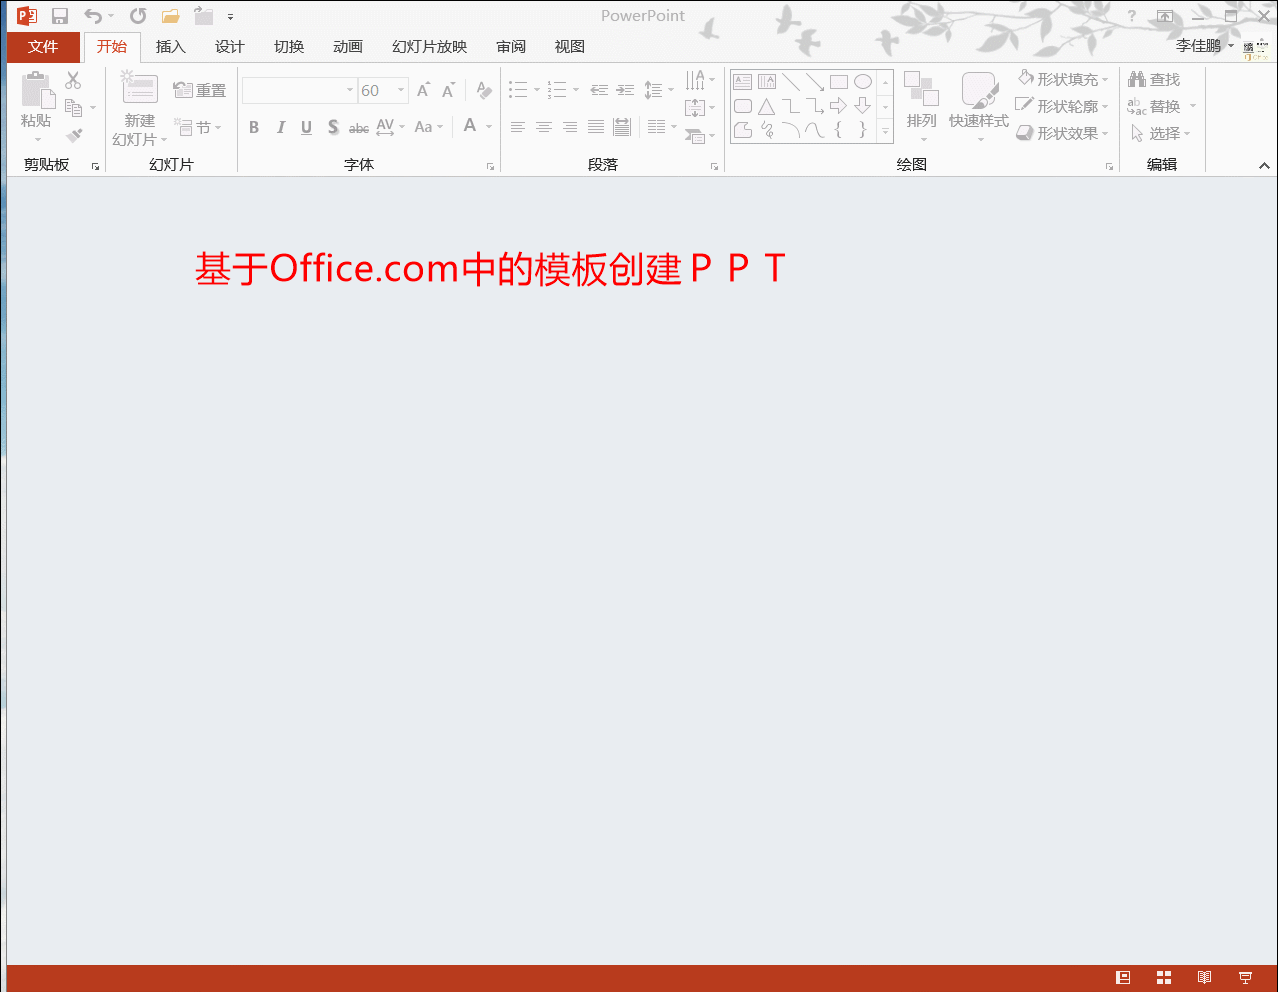Select the Isosceles Triangle shape

766,106
